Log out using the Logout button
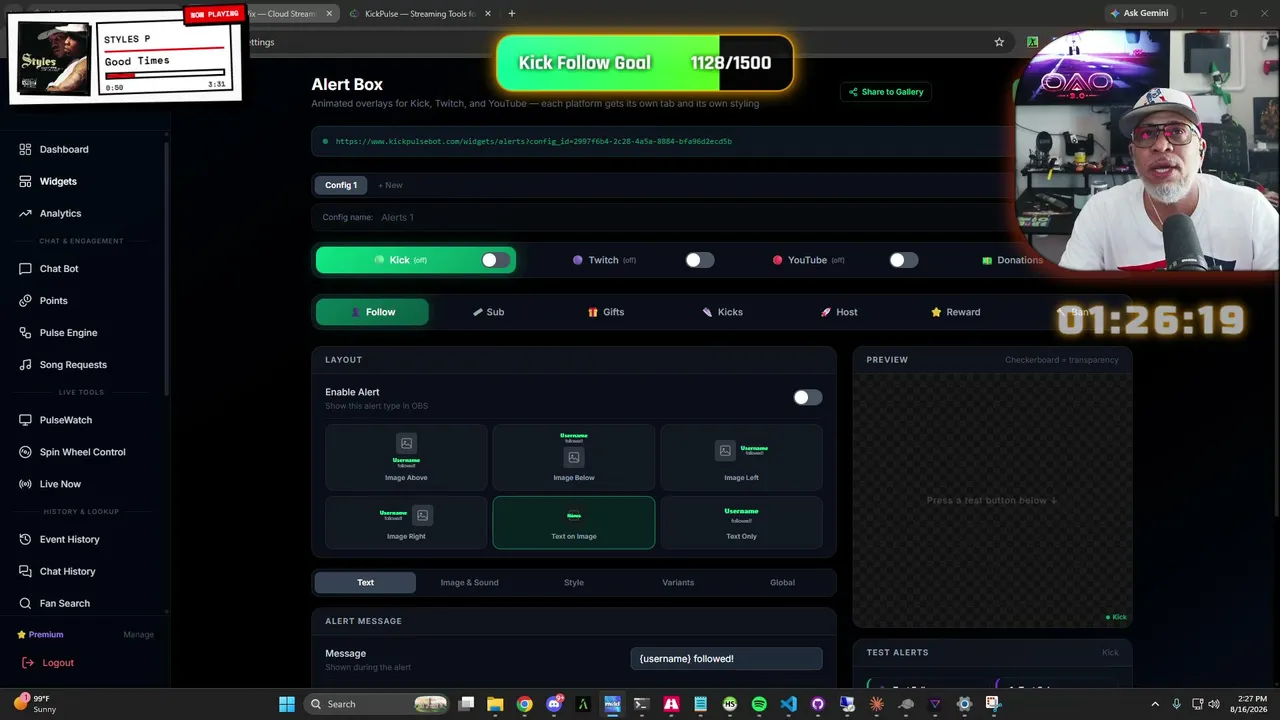This screenshot has width=1280, height=720. 49,663
